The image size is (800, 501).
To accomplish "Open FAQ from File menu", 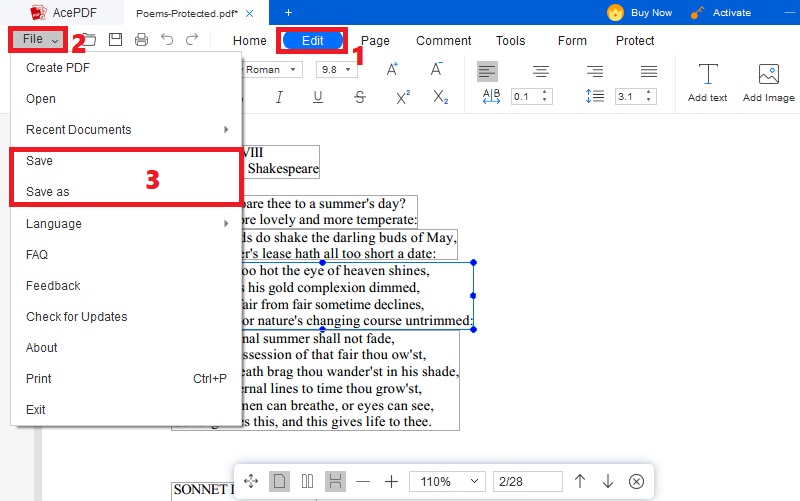I will tap(127, 255).
